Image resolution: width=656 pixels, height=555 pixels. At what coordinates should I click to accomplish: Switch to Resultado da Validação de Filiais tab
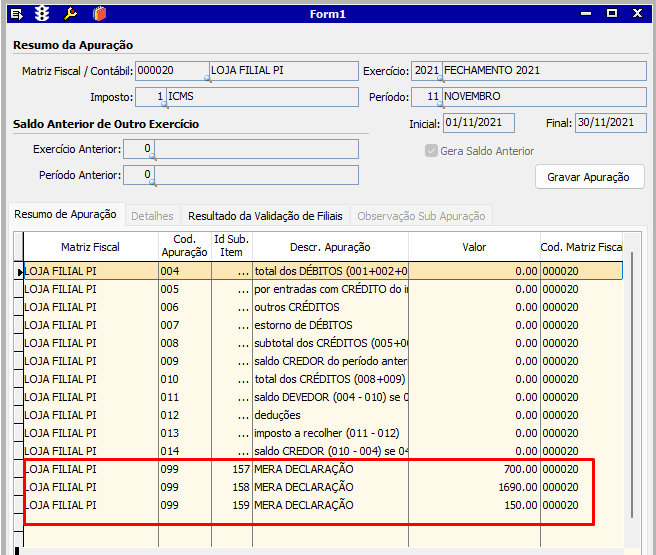[x=265, y=215]
